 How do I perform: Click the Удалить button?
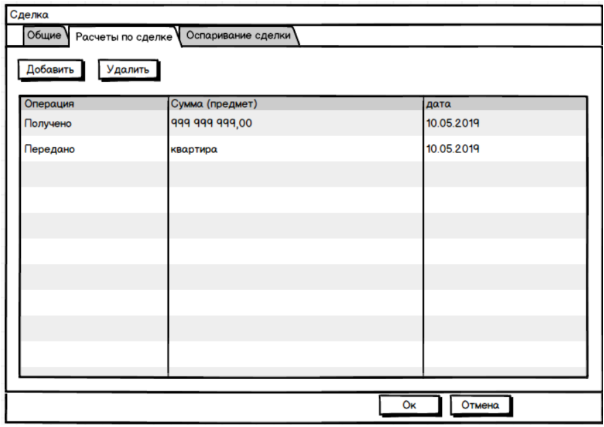point(128,70)
